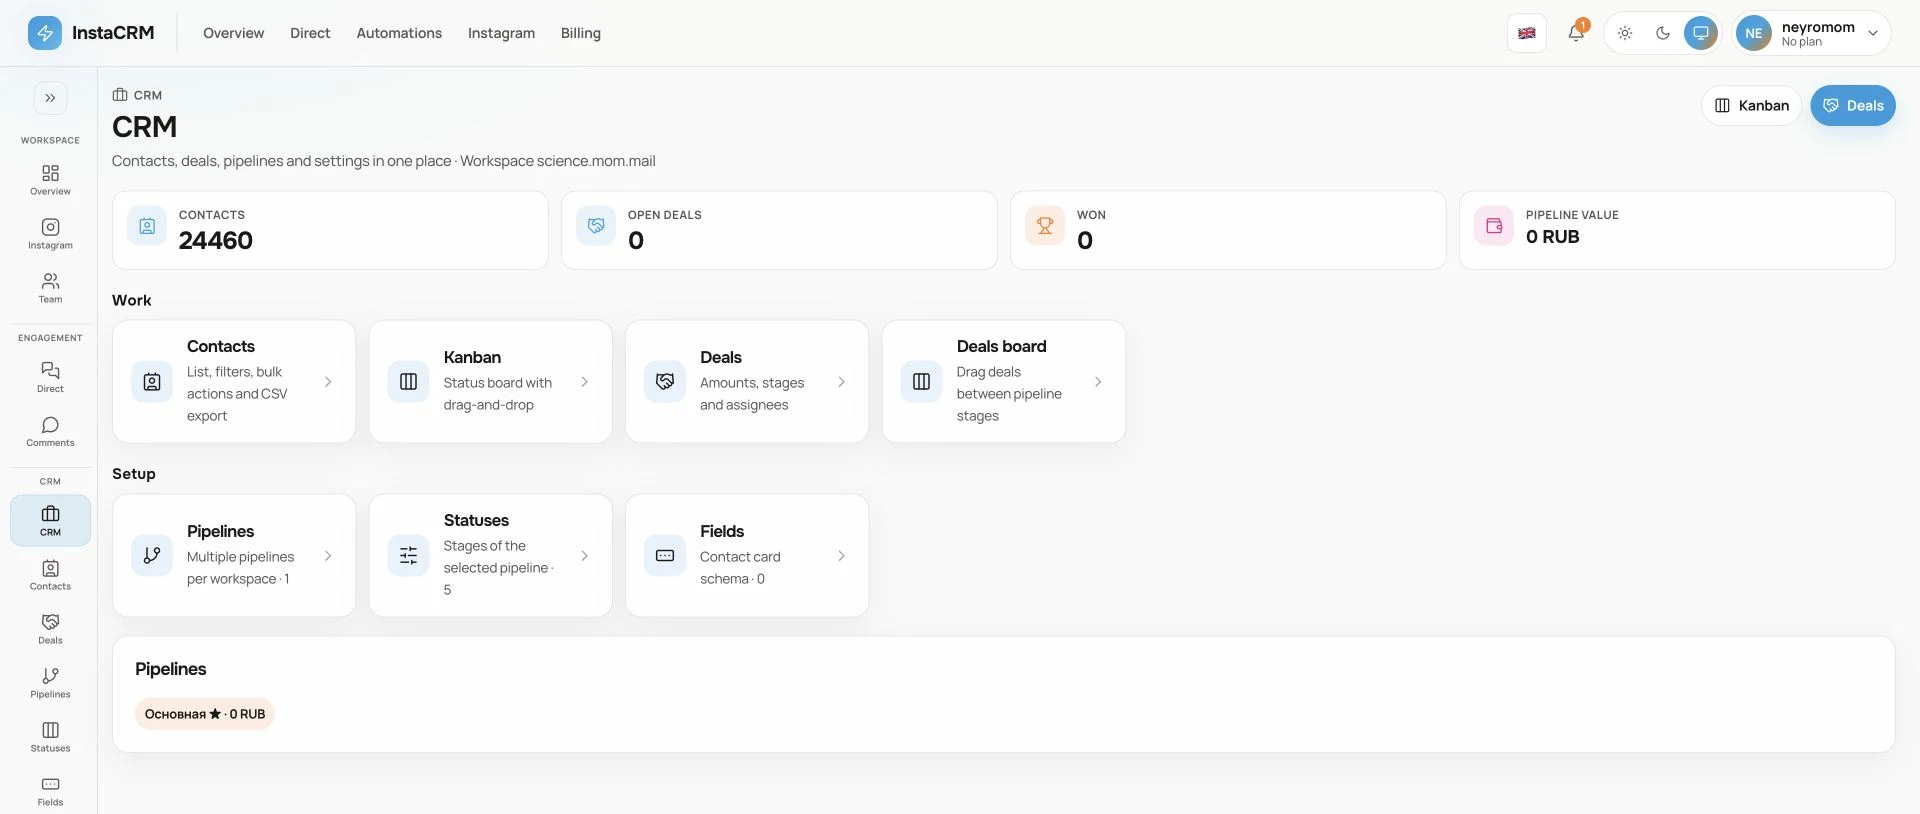Open the Pipelines setup card

[x=234, y=556]
